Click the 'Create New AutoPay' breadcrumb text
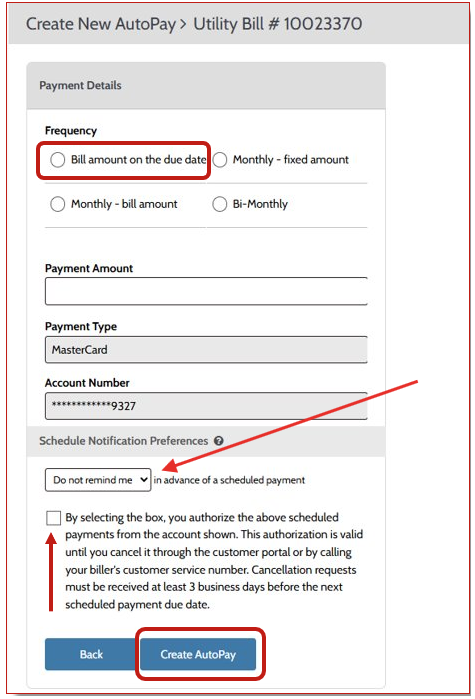475x699 pixels. pos(101,24)
